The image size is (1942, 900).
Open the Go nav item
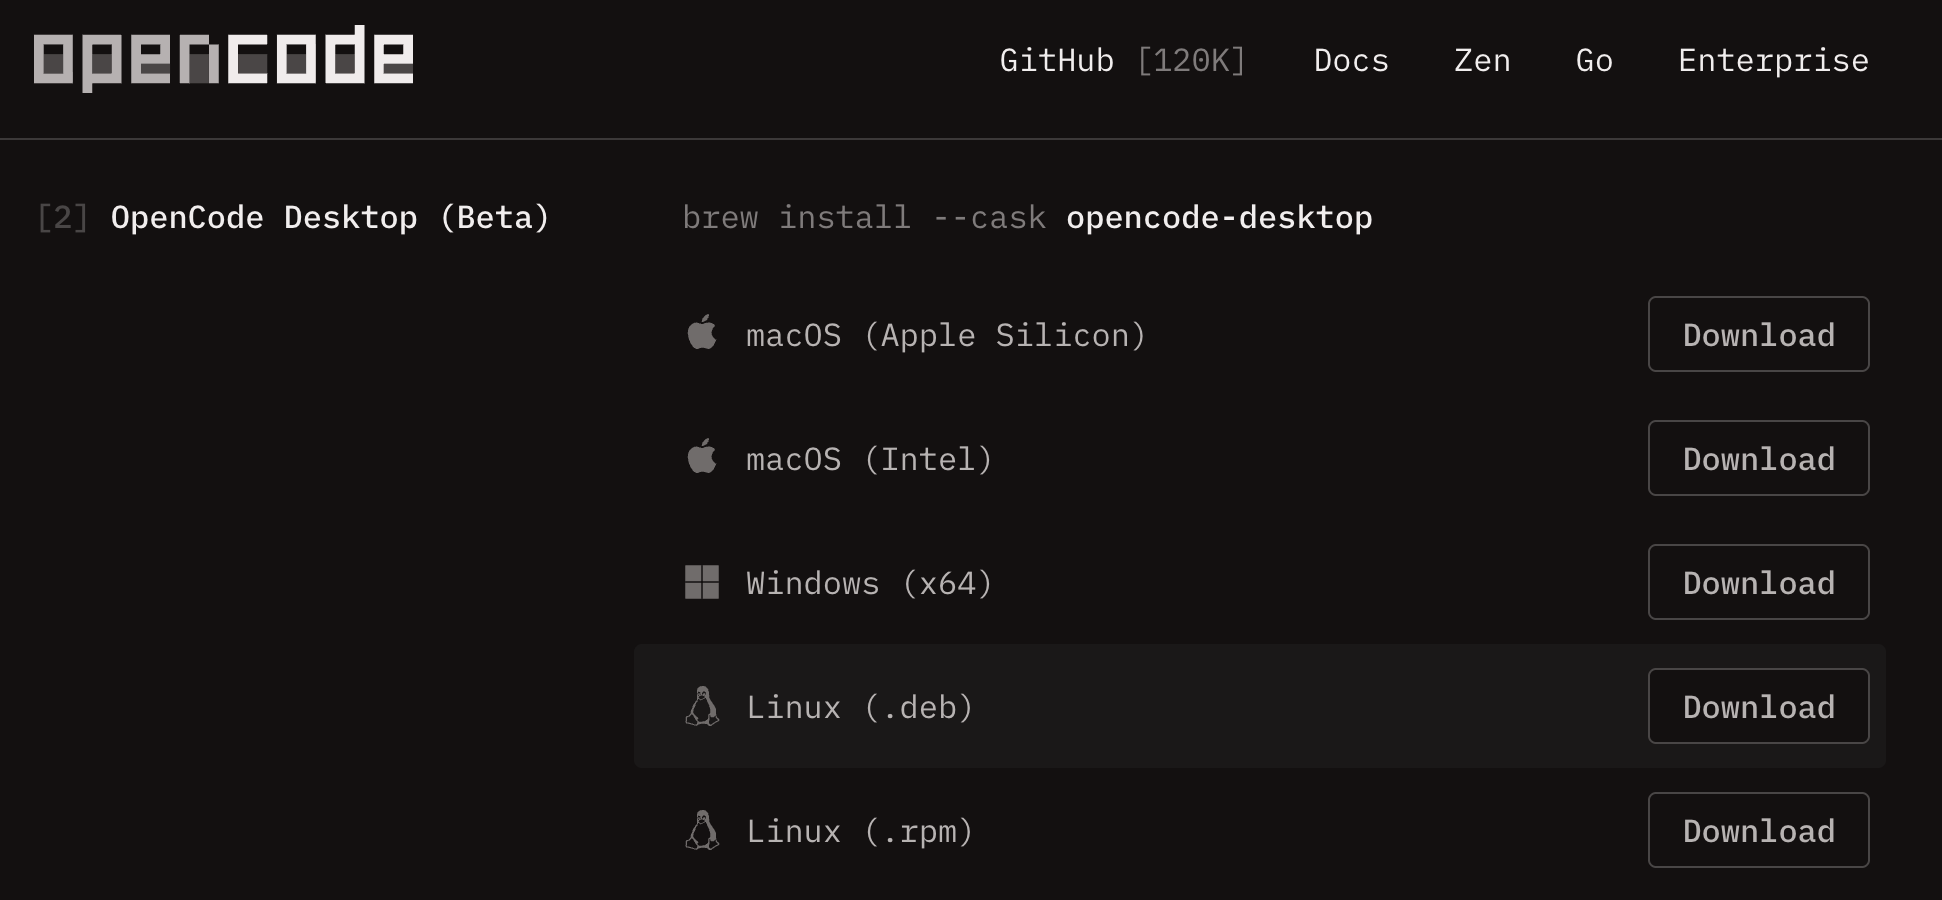(1594, 61)
